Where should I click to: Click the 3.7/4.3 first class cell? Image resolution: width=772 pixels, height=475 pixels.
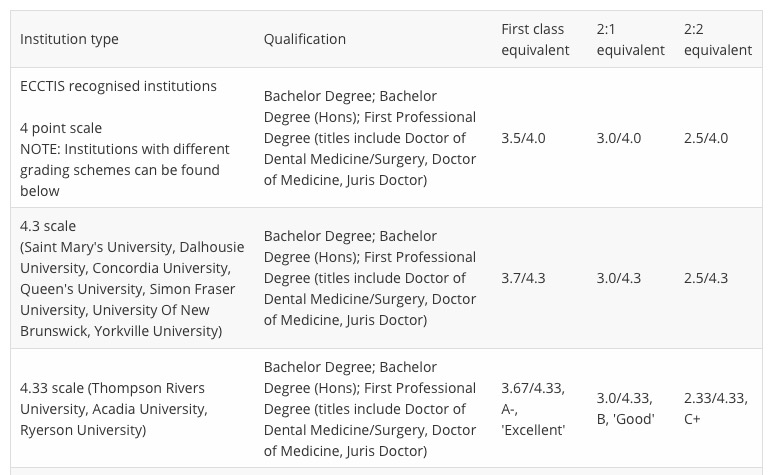coord(523,278)
